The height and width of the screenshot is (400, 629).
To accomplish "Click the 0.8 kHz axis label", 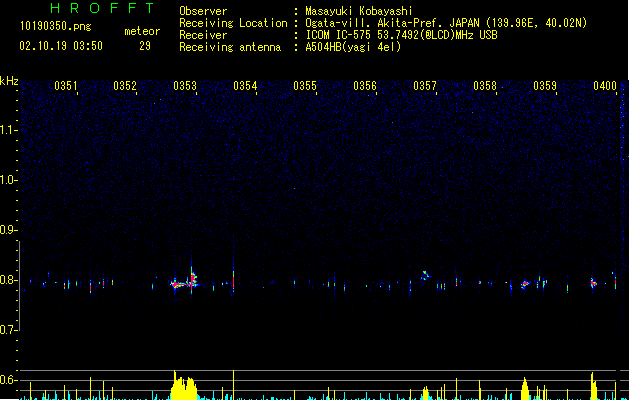I will tap(8, 280).
